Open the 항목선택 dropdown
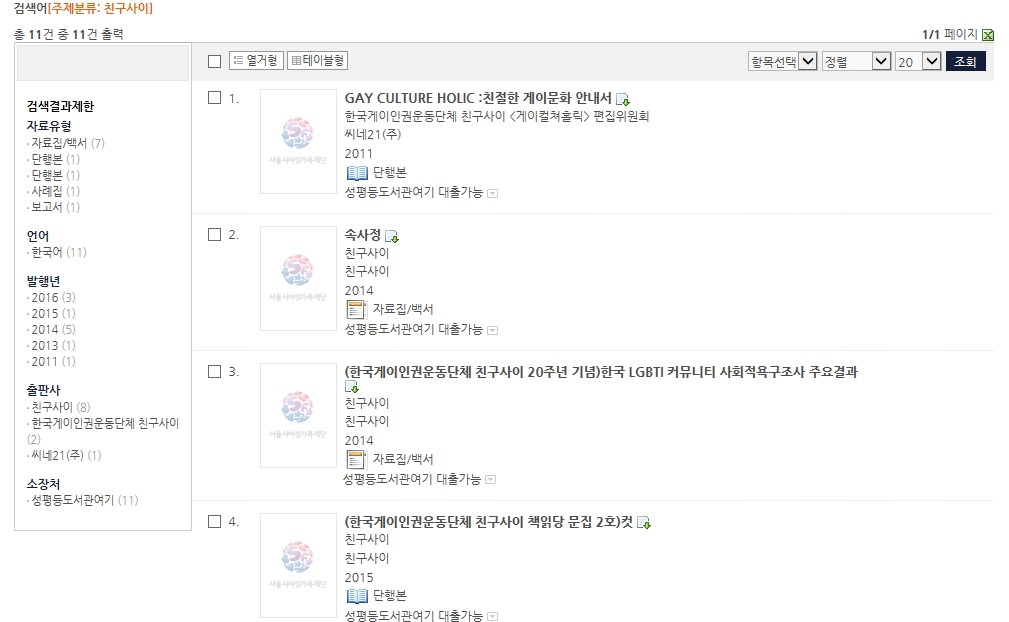Image resolution: width=1009 pixels, height=622 pixels. (x=782, y=61)
